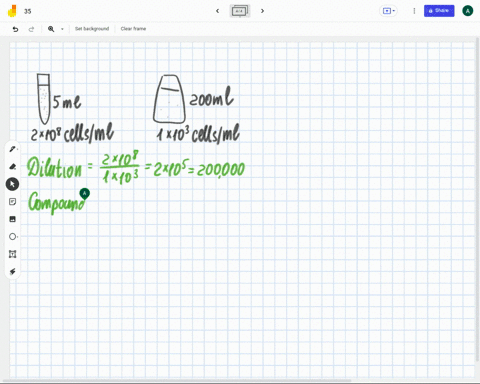
Task: Click the '1×10³ cells/ml' label
Action: (x=198, y=134)
